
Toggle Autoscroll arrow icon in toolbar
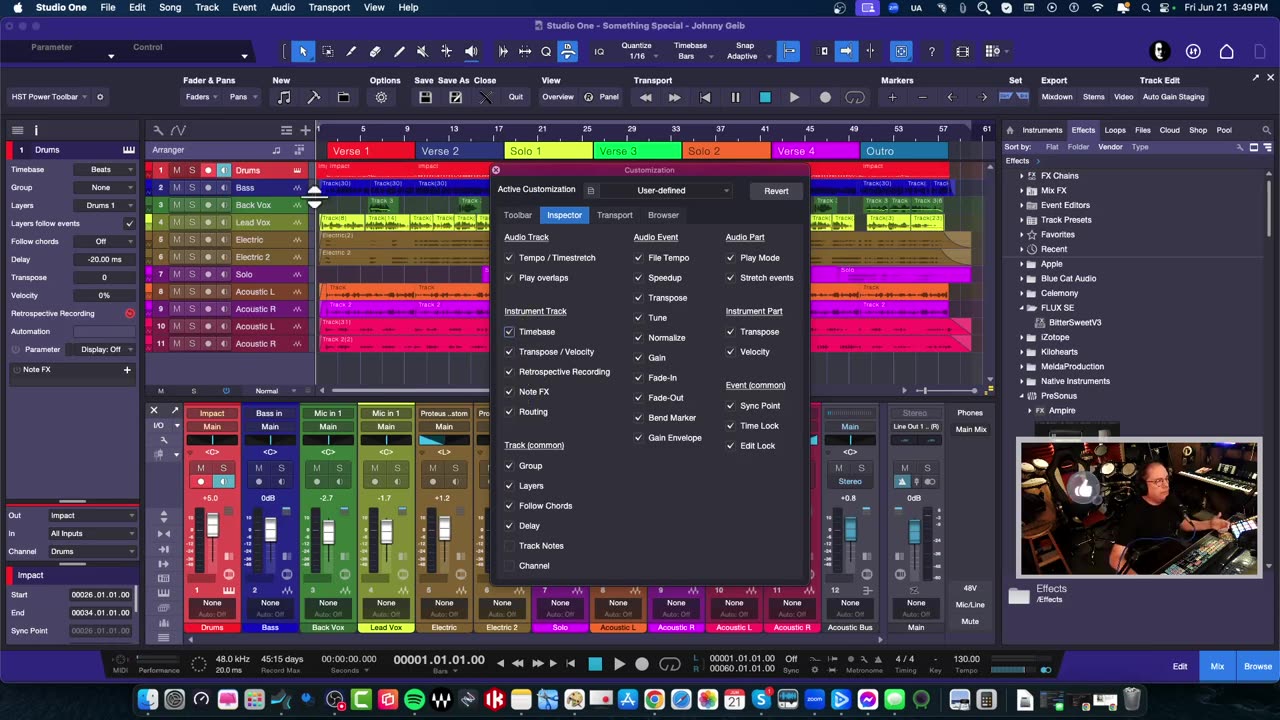point(846,51)
